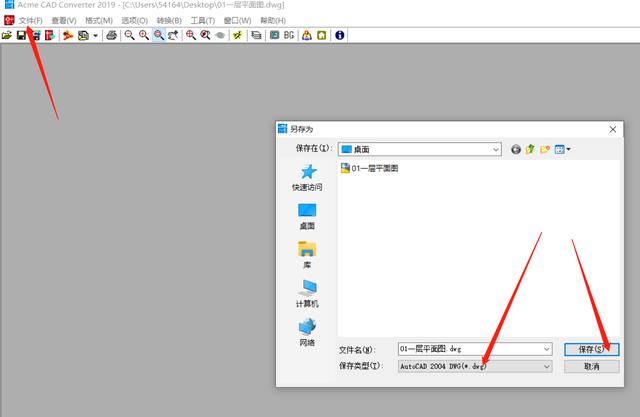Select 快速访问 in the dialog sidebar
Viewport: 640px width, 417px height.
point(307,178)
